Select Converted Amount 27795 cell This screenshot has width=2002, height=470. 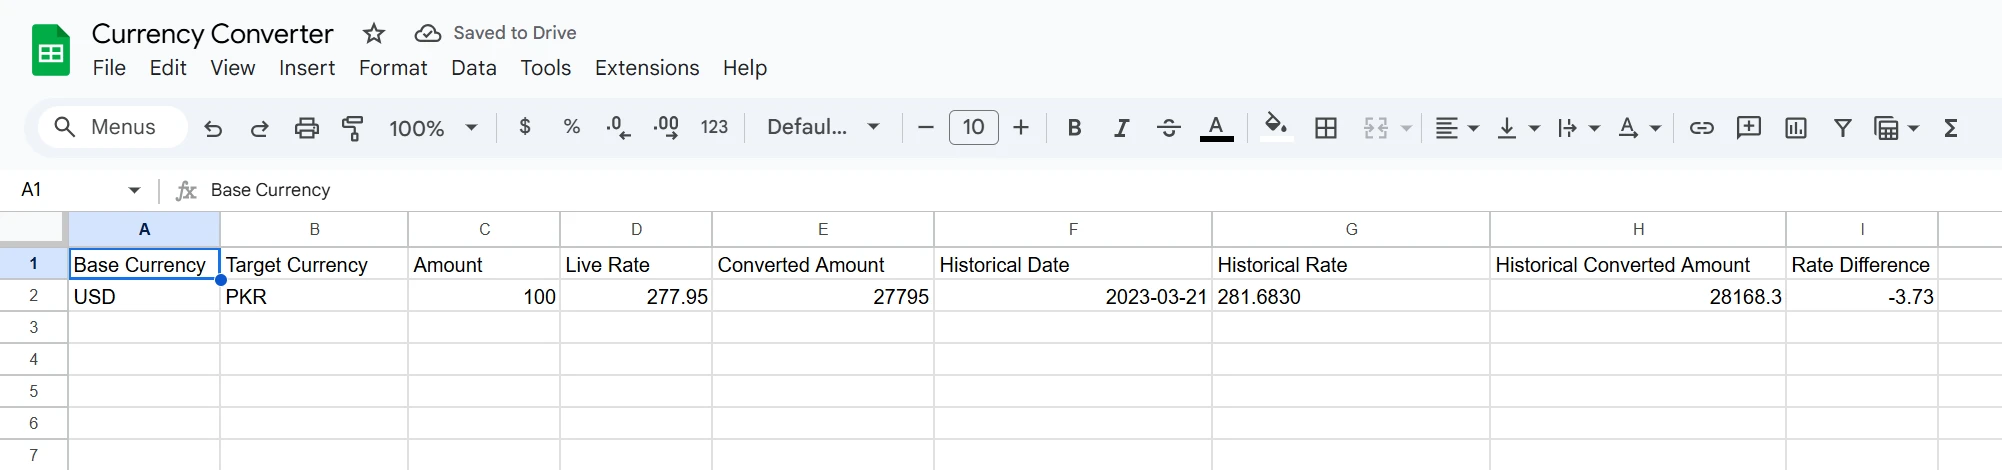(x=823, y=296)
